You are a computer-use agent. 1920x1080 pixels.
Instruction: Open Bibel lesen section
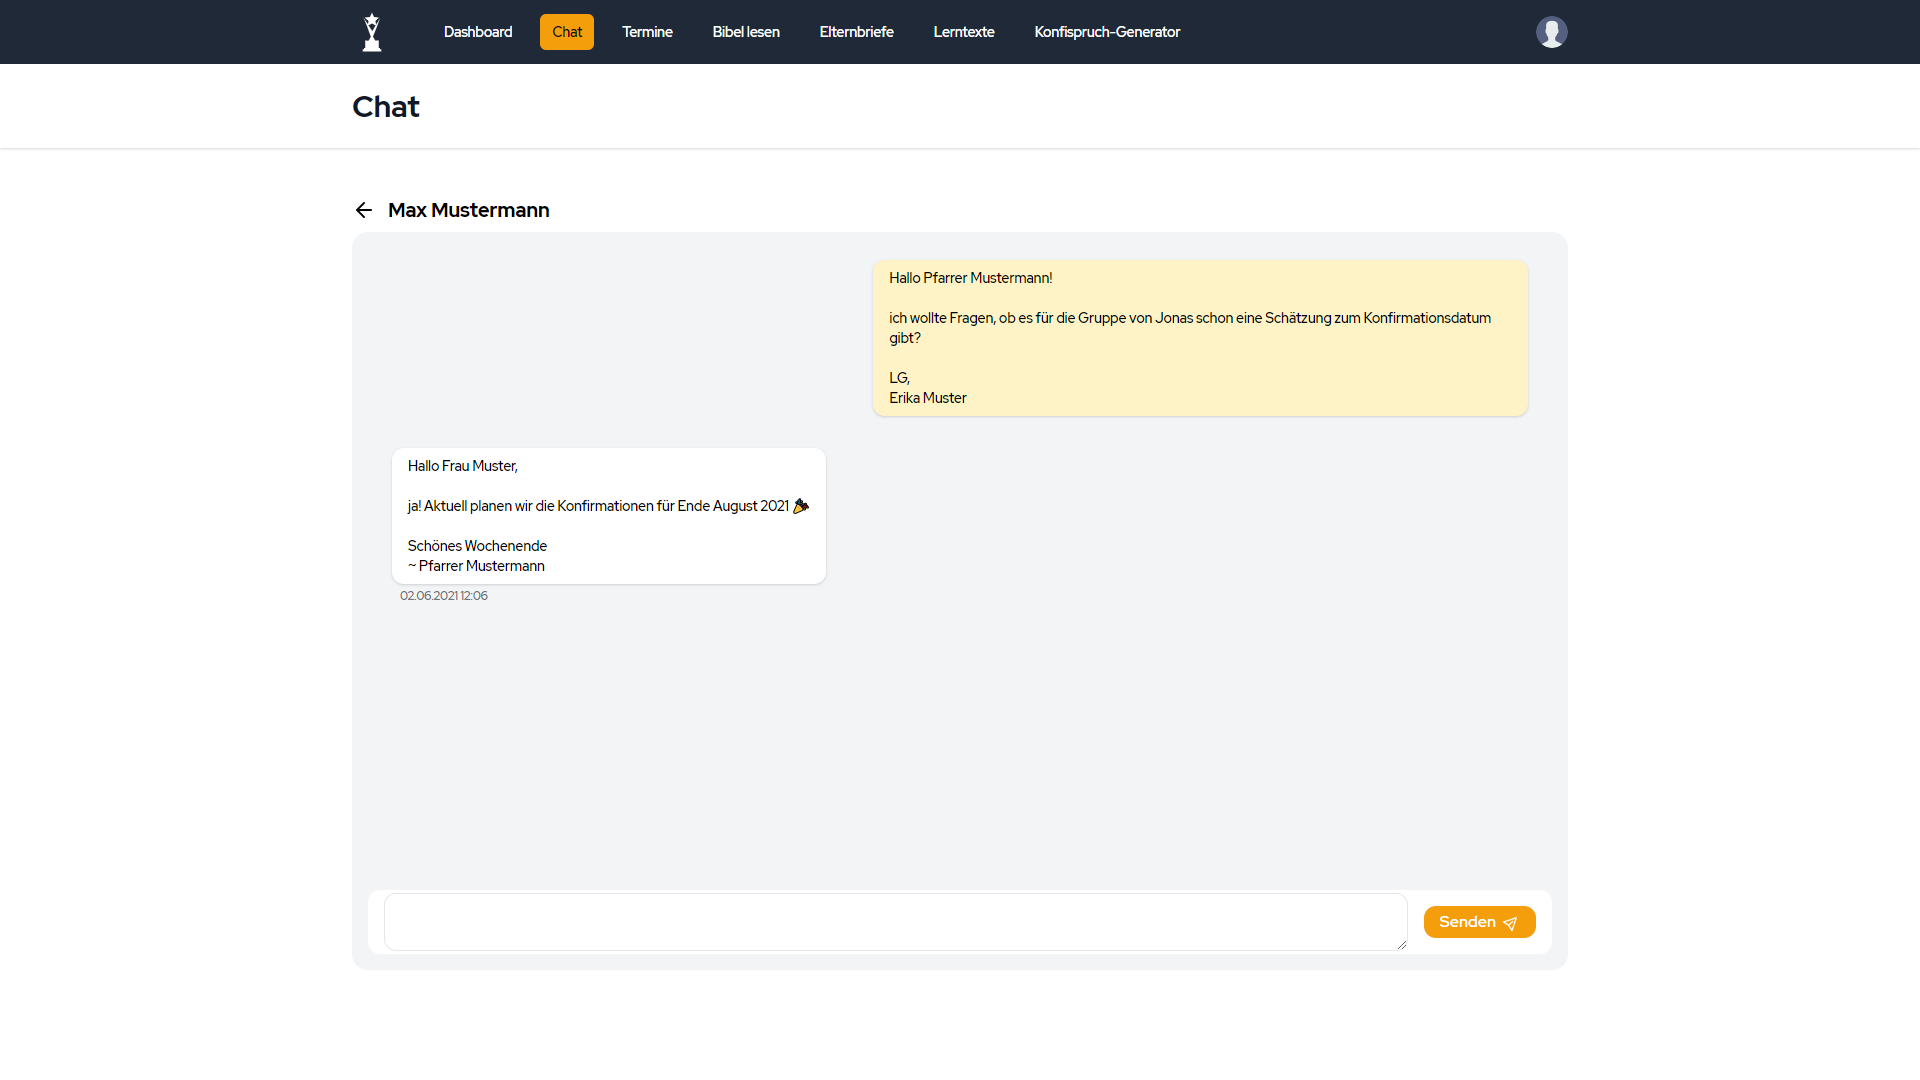746,32
